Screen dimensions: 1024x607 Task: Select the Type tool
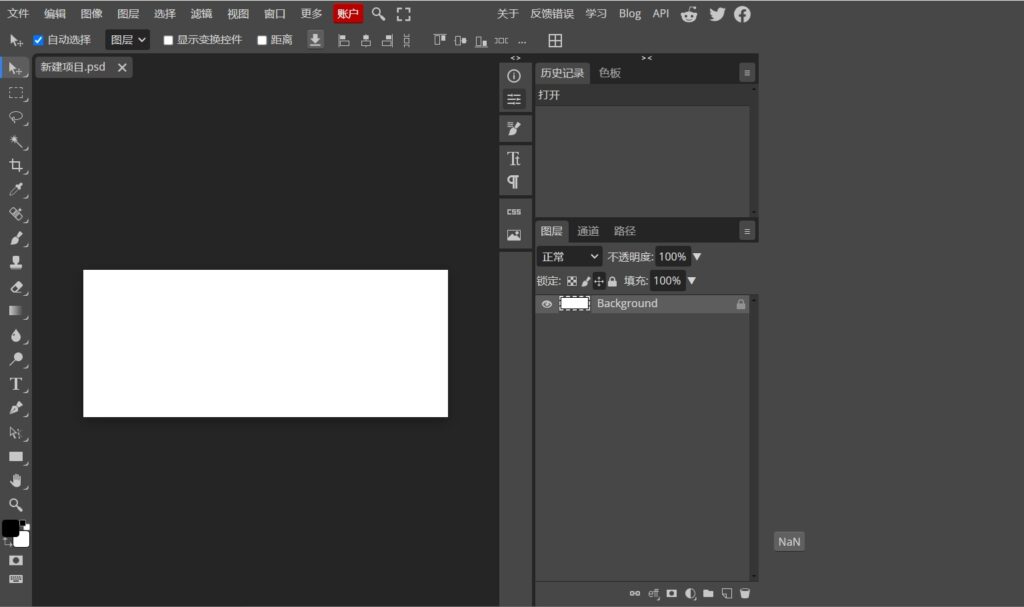pos(16,385)
